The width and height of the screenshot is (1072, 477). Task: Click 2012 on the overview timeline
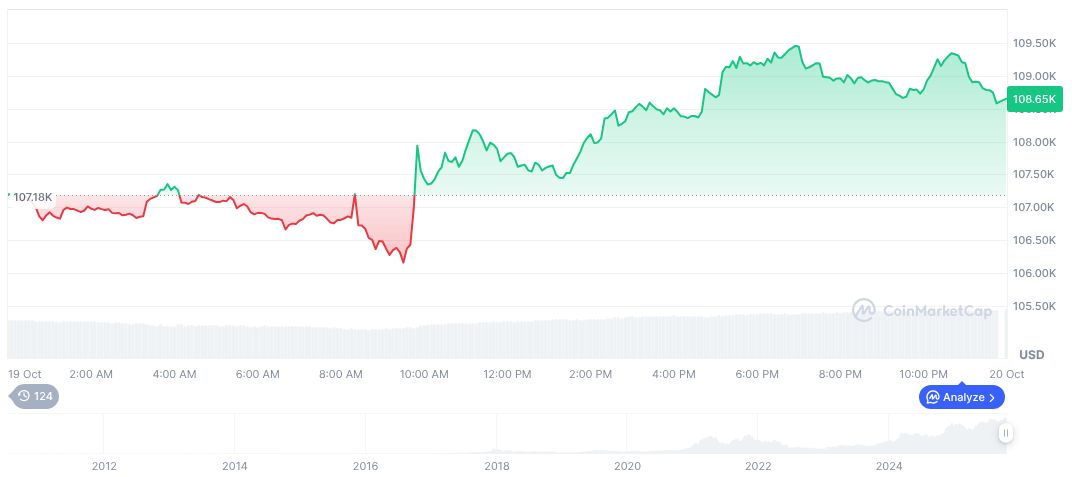coord(104,466)
